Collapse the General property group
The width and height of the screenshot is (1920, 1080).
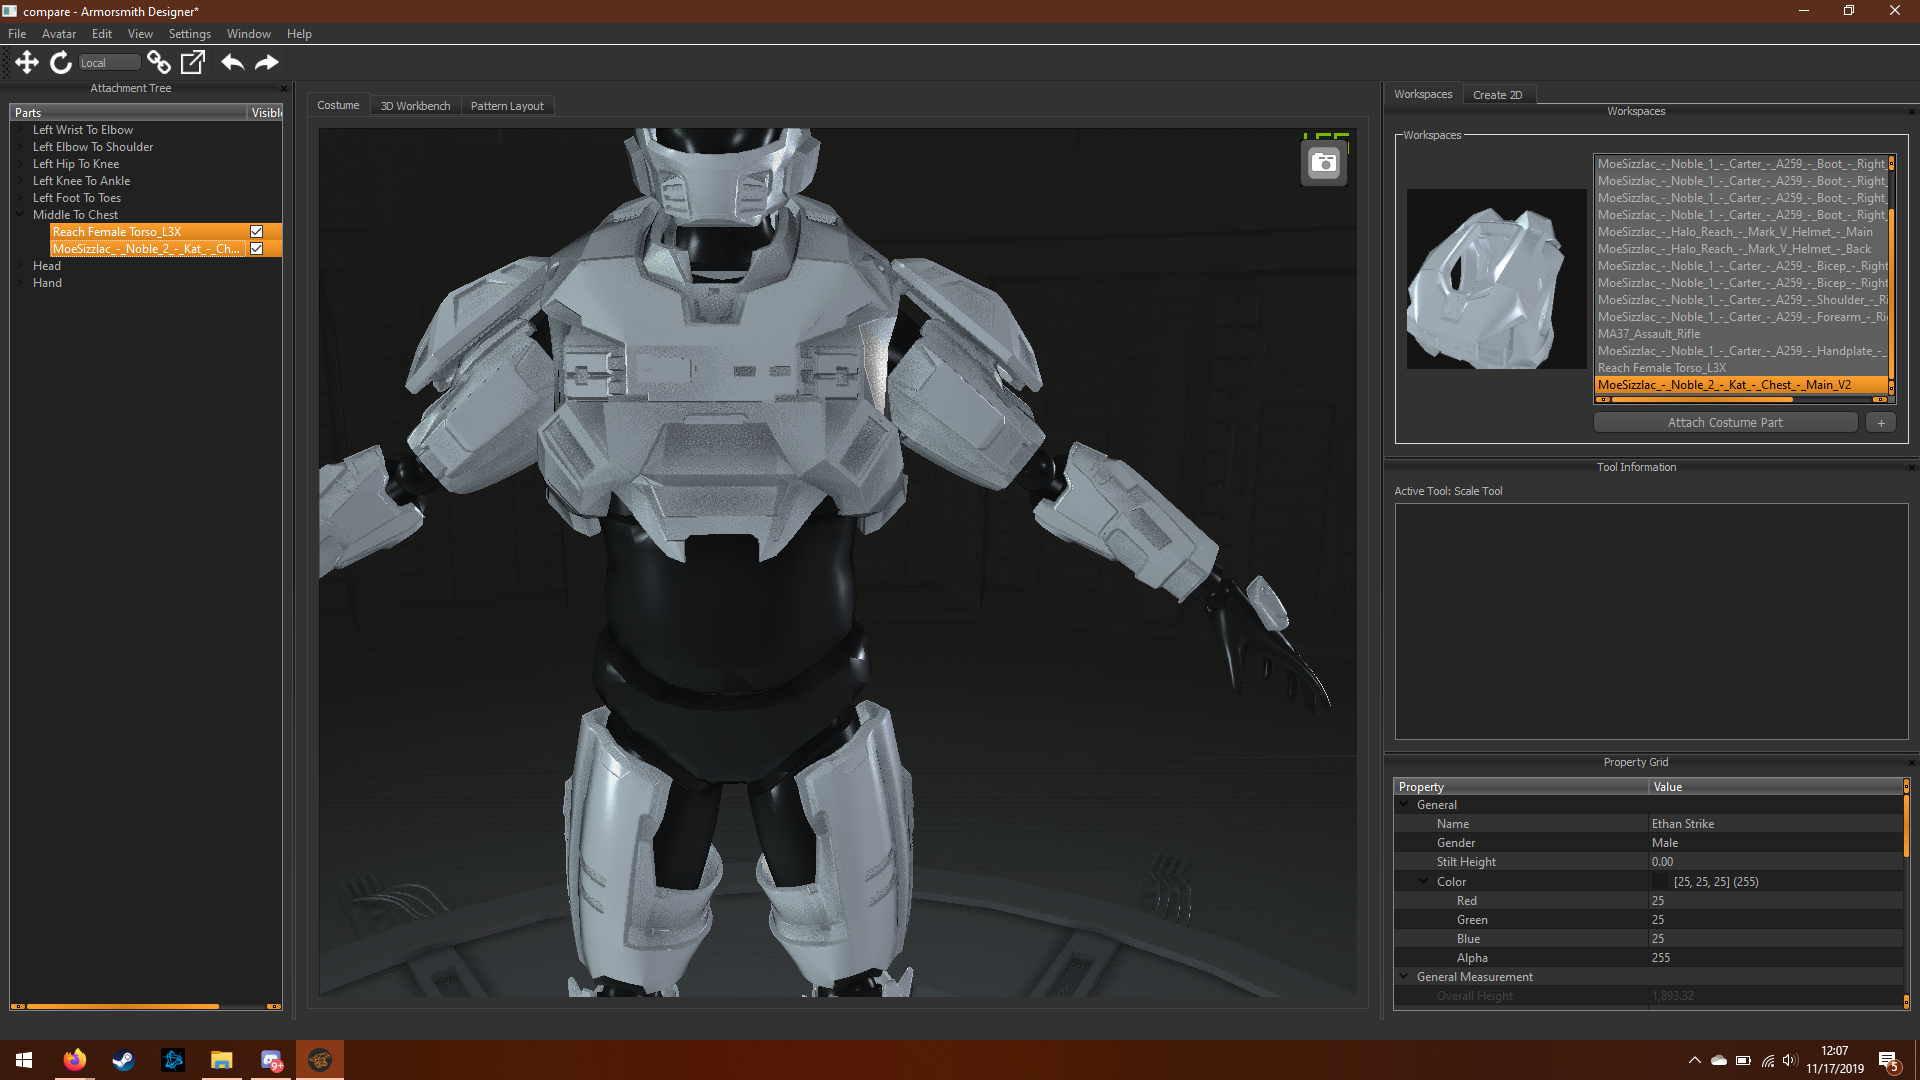click(x=1404, y=804)
